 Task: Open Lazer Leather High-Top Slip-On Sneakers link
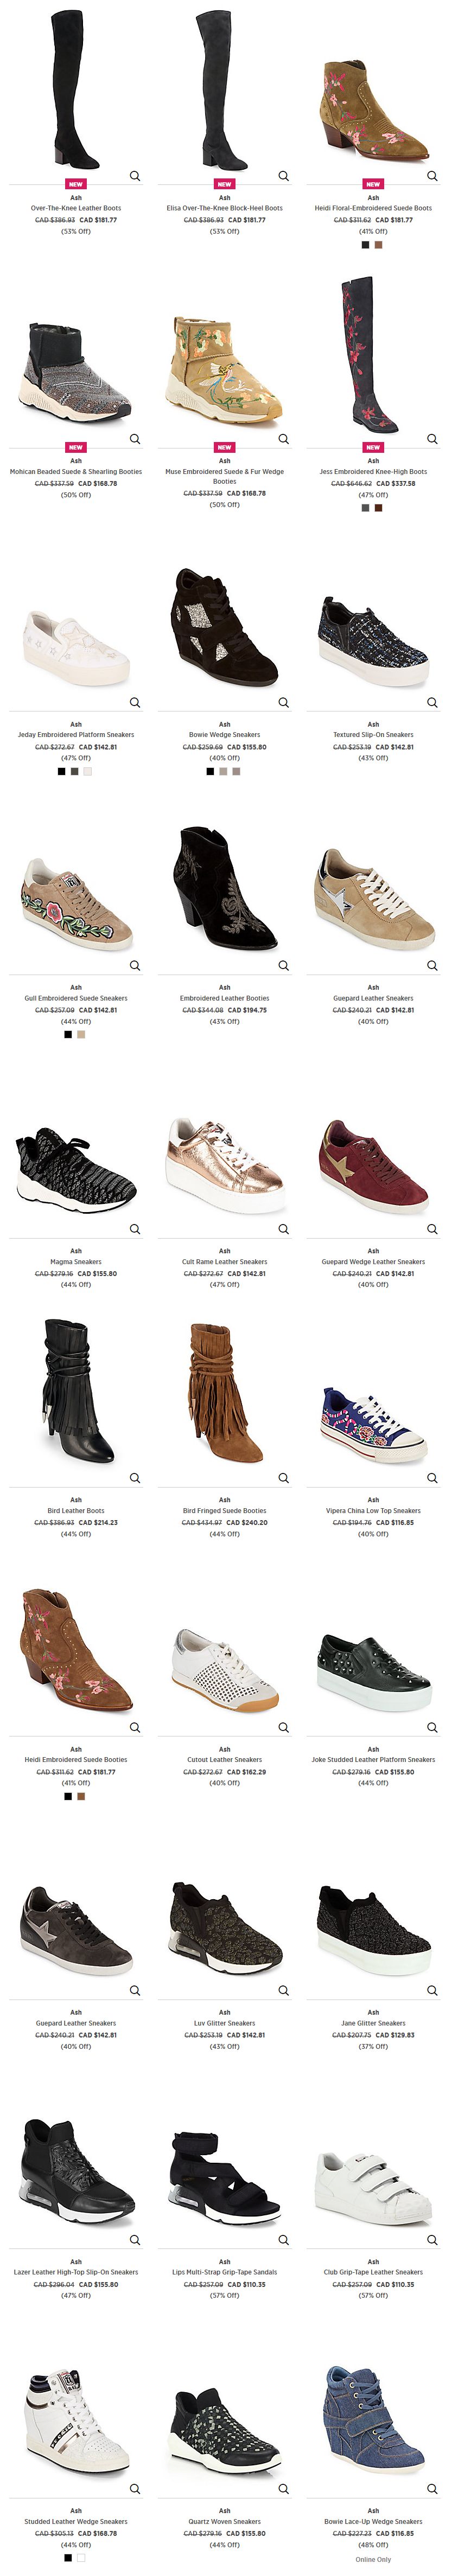[76, 2272]
